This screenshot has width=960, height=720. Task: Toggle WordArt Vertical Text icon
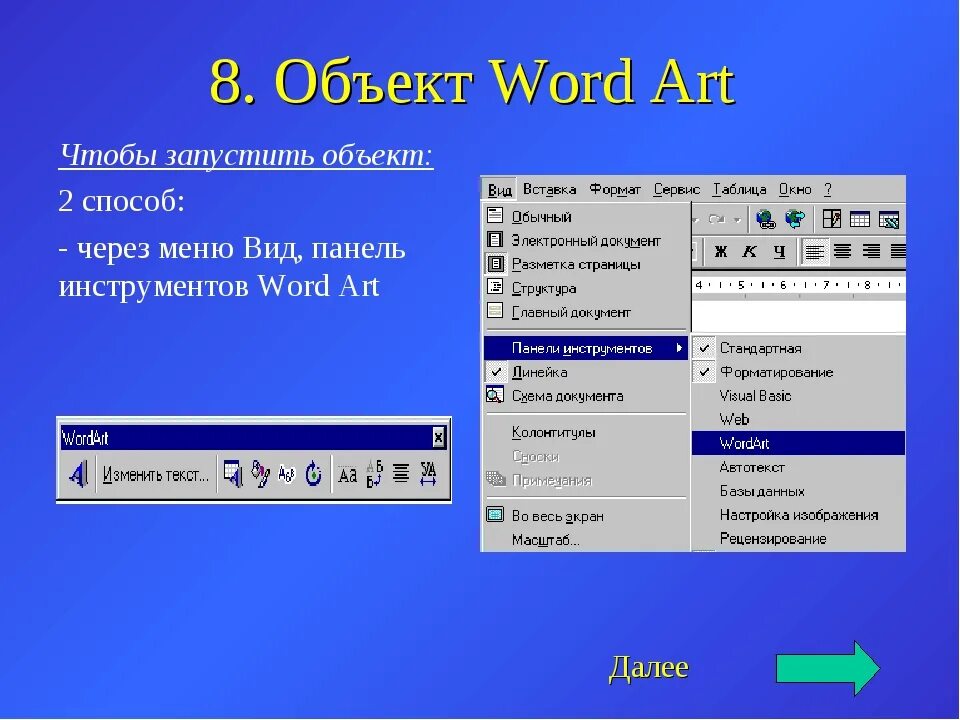tap(374, 474)
